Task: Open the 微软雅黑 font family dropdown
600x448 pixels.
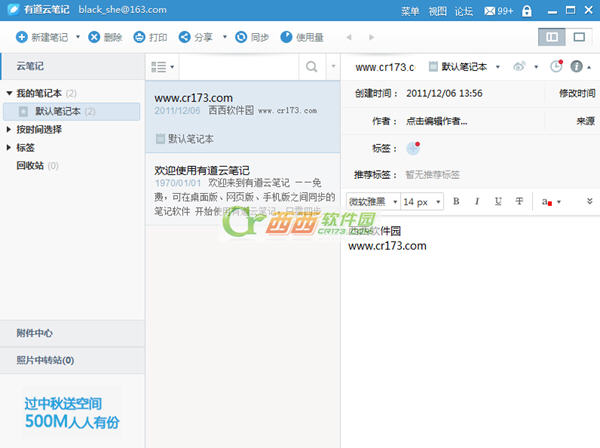Action: (x=373, y=202)
